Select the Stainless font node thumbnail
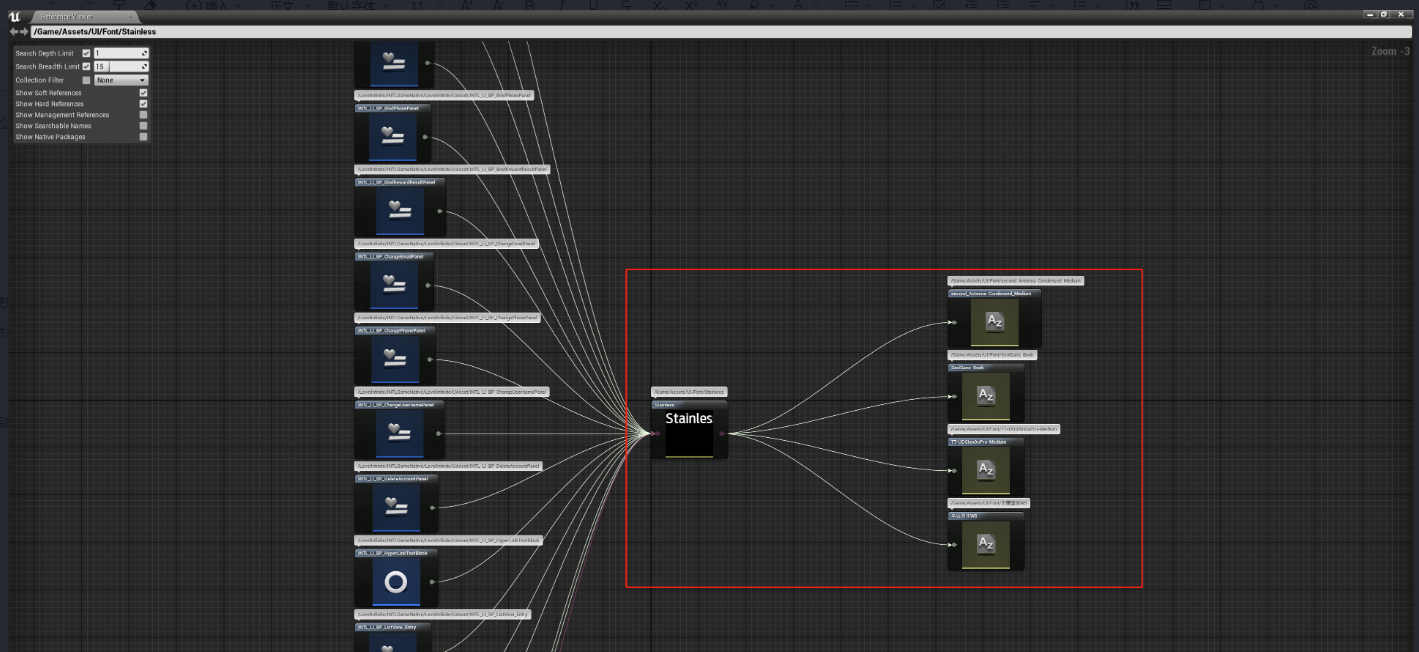Viewport: 1419px width, 652px height. point(689,432)
